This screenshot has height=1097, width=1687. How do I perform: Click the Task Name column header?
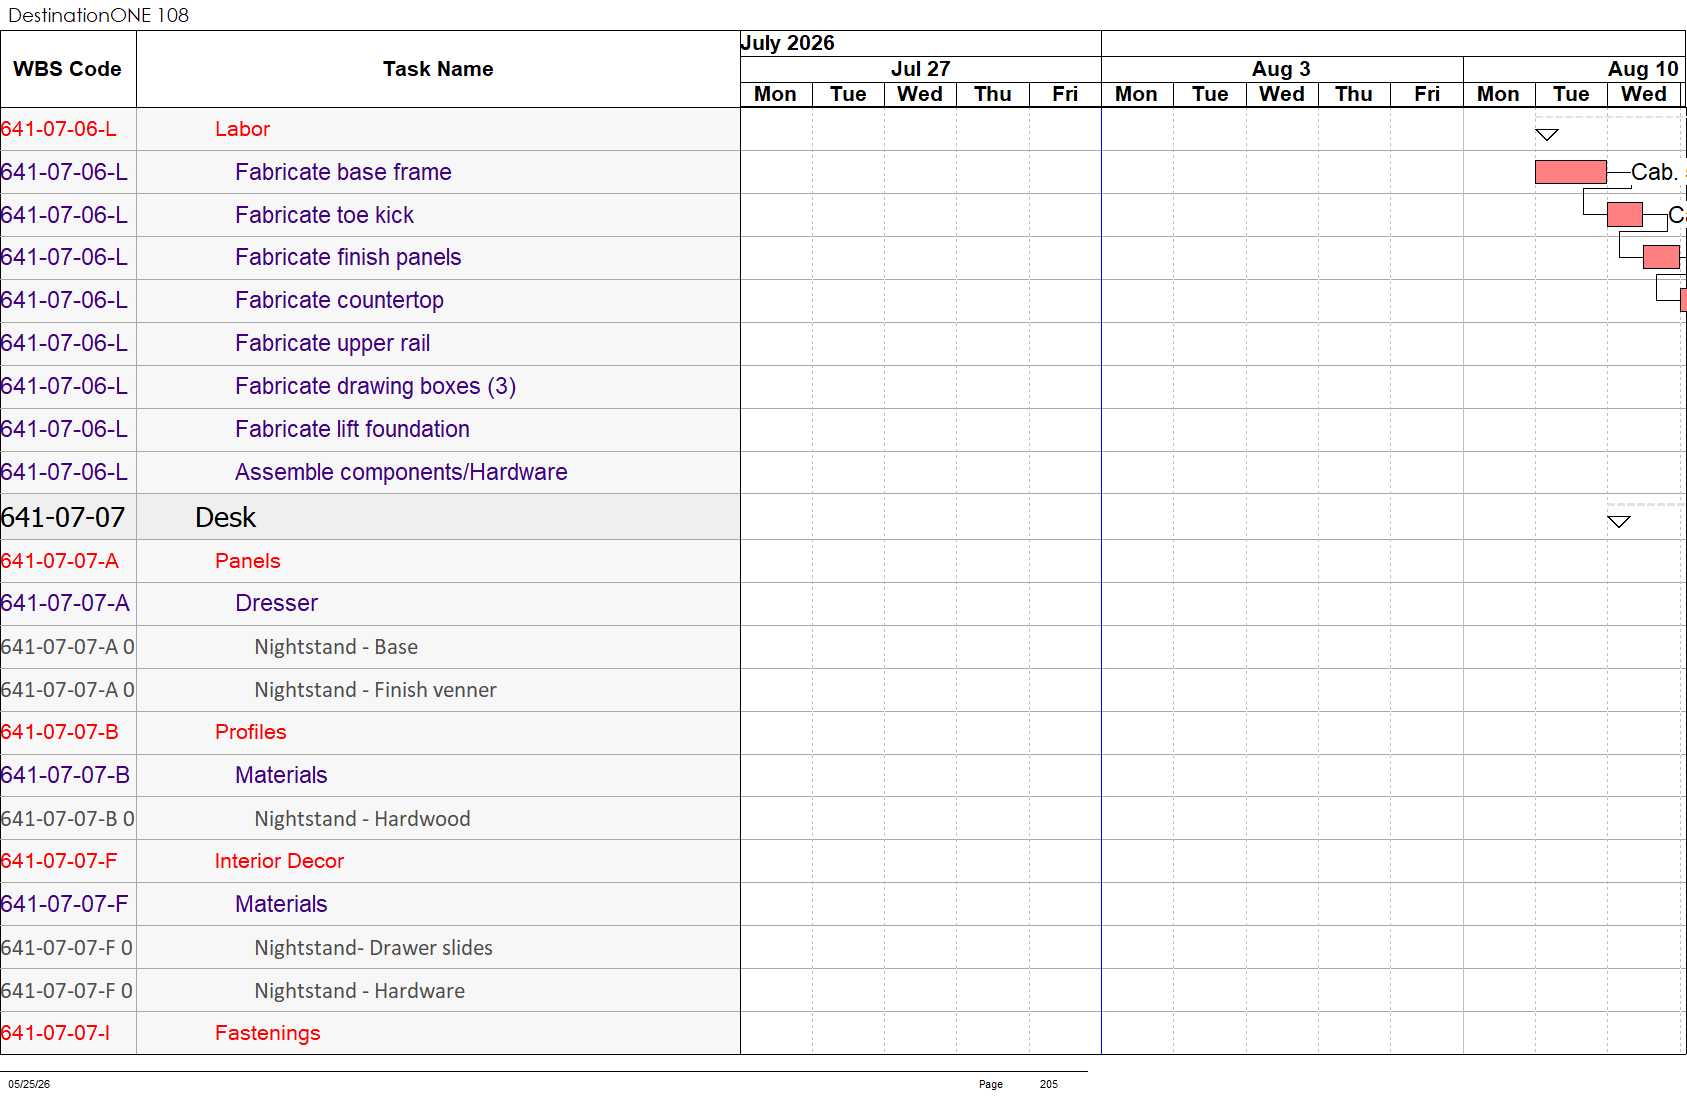coord(438,69)
